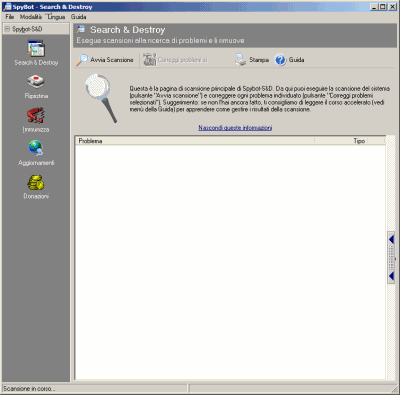Screen dimensions: 400x395
Task: Collapse the Spybot-S&D sidebar section
Action: coord(7,29)
